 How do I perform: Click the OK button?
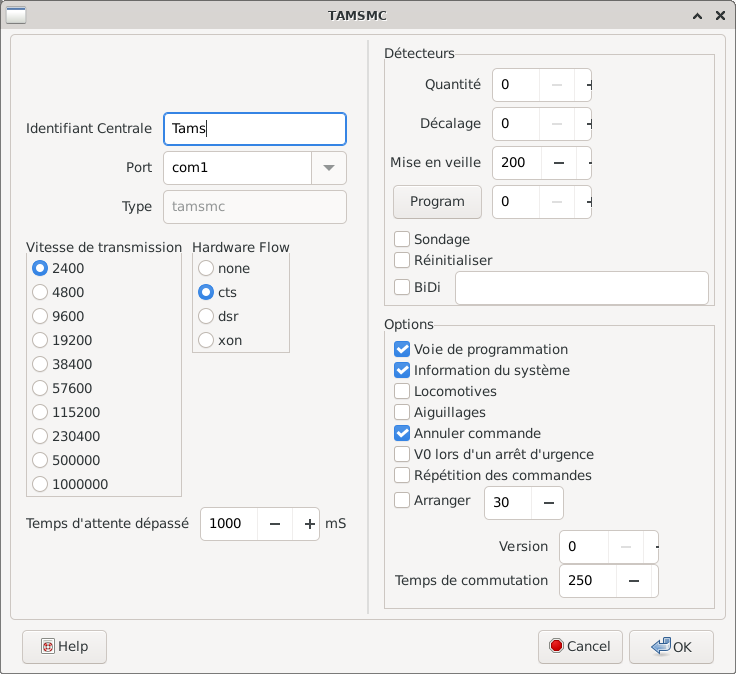[x=671, y=647]
